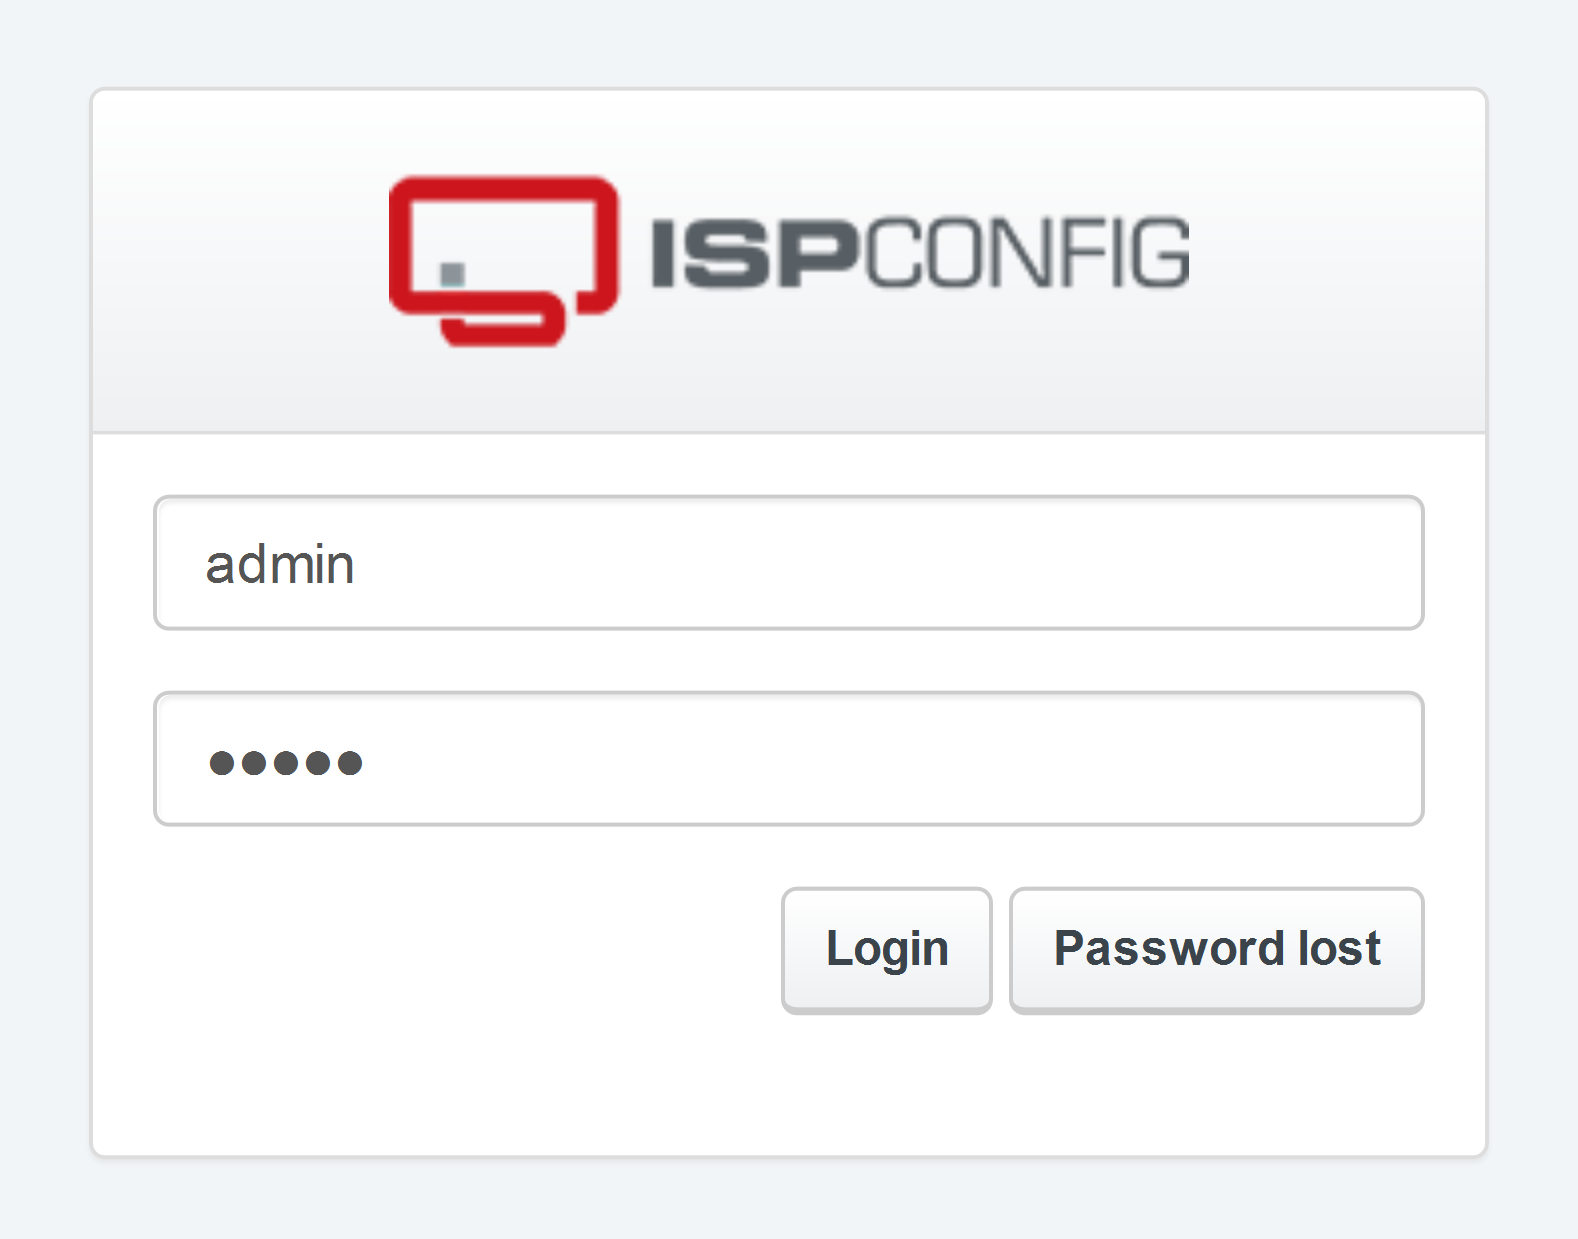Image resolution: width=1578 pixels, height=1239 pixels.
Task: Focus the username field containing admin
Action: point(789,563)
